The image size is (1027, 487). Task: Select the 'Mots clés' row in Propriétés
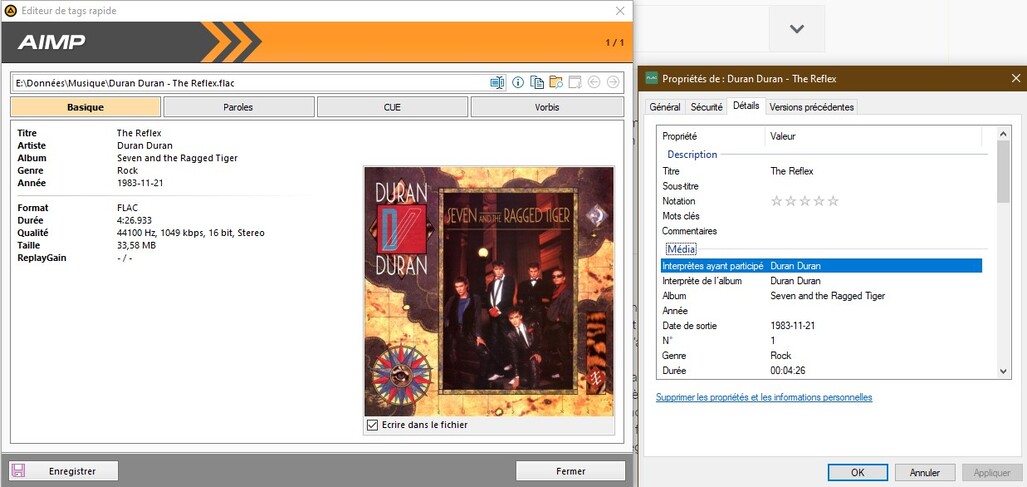click(821, 215)
